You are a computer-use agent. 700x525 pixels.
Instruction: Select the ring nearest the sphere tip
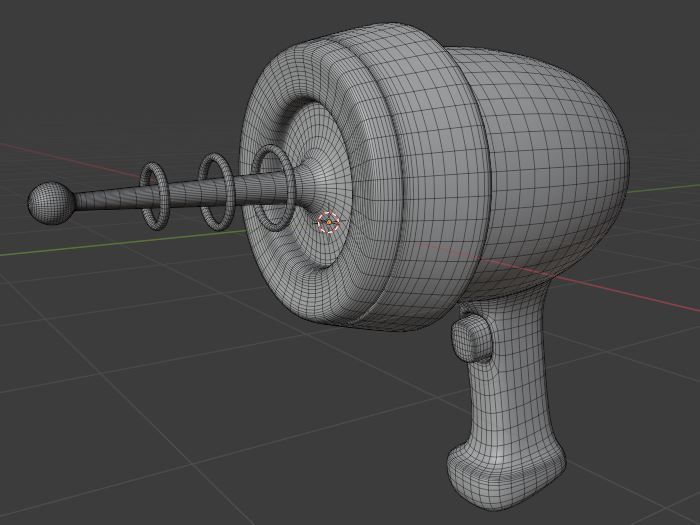point(155,196)
